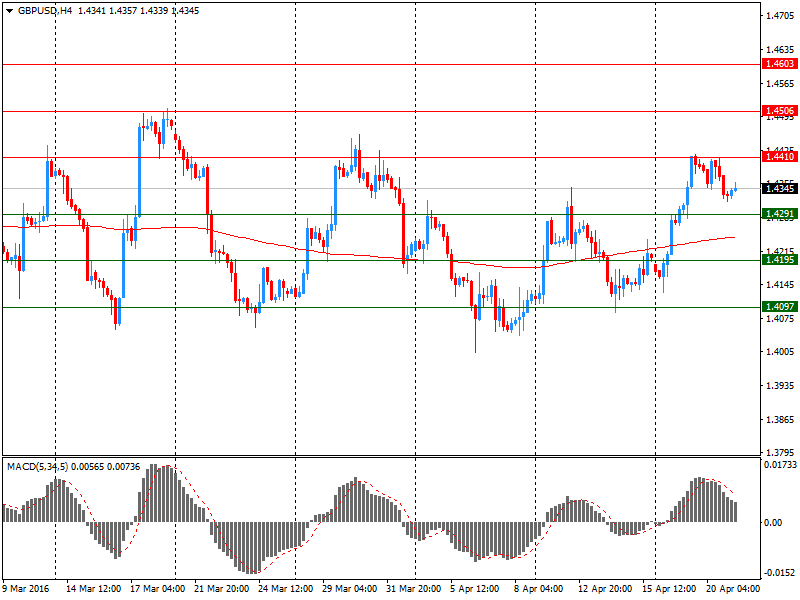Viewport: 800px width, 600px height.
Task: Click the 1.3865 price scale value
Action: coord(780,420)
